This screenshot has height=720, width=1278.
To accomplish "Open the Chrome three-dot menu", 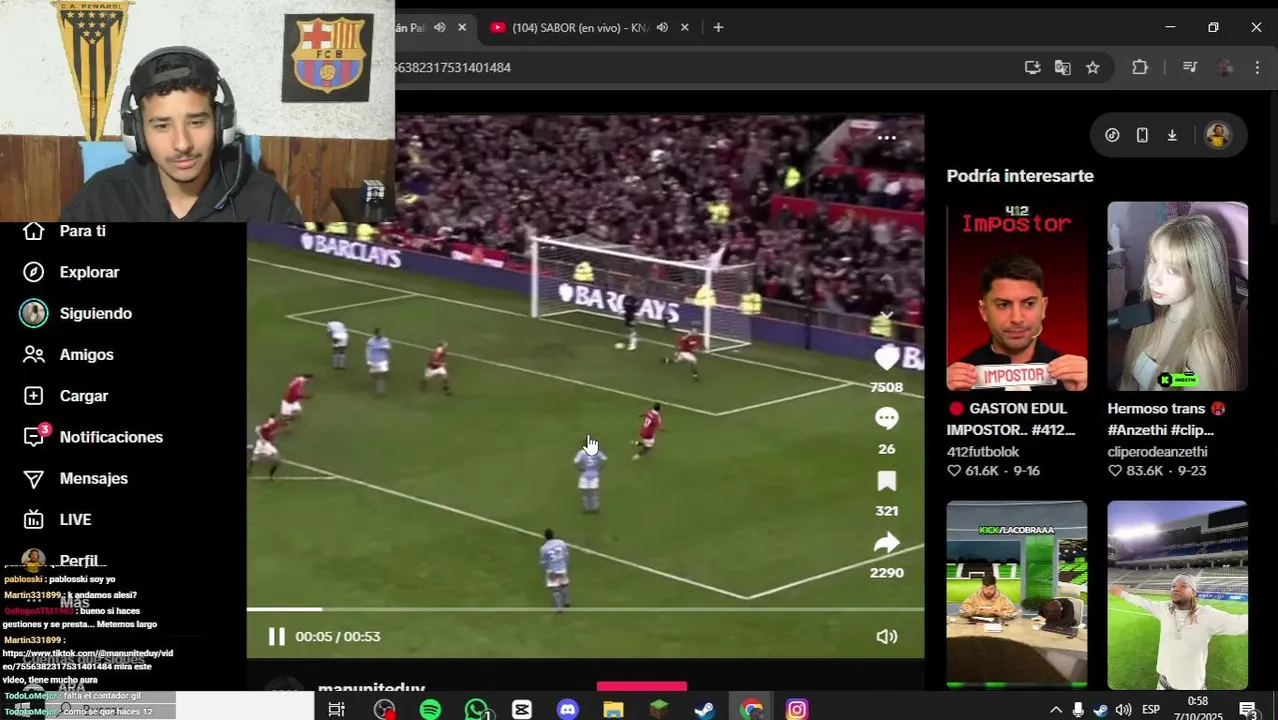I will coord(1257,68).
